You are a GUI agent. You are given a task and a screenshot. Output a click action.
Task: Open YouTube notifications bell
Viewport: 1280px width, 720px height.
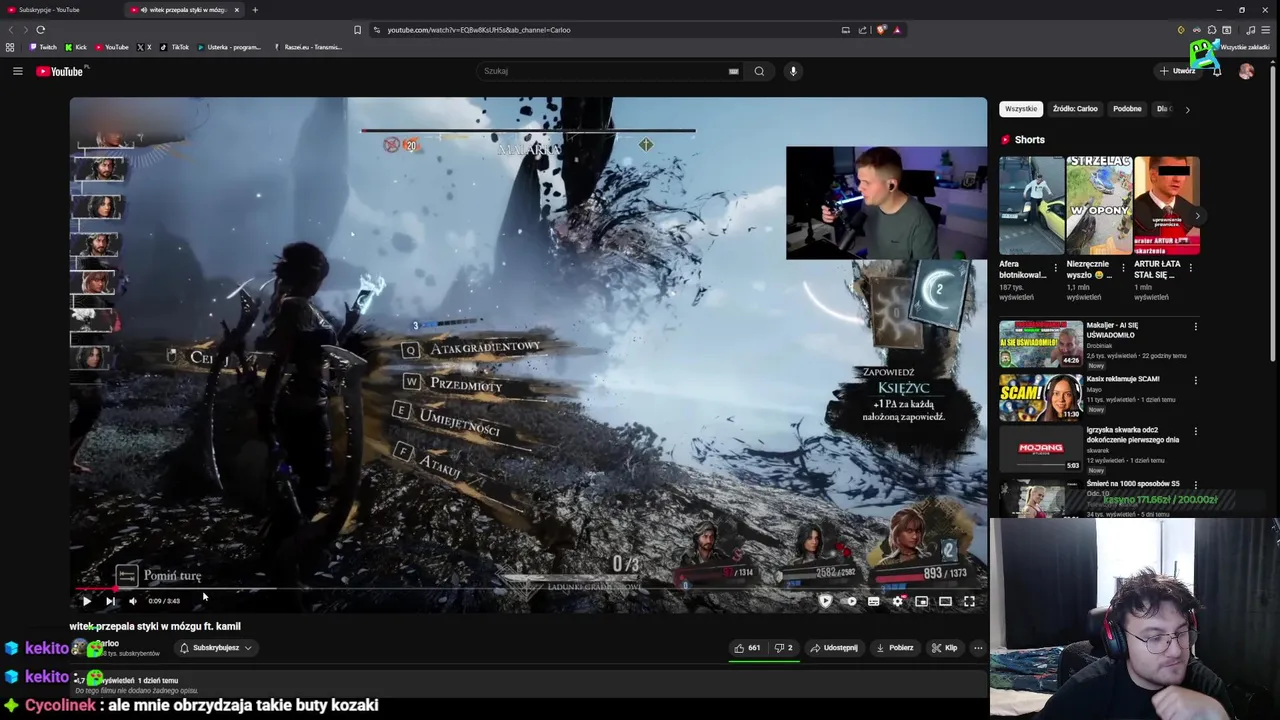tap(1216, 71)
